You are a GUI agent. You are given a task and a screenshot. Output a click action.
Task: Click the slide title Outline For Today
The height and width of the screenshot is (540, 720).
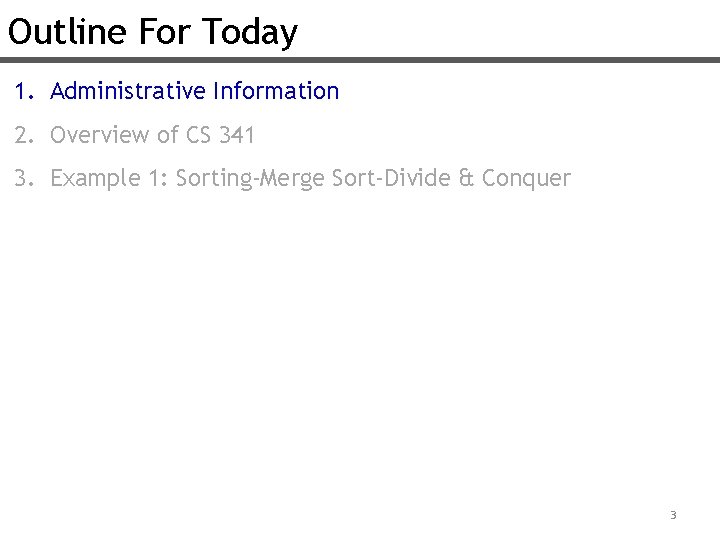coord(153,32)
